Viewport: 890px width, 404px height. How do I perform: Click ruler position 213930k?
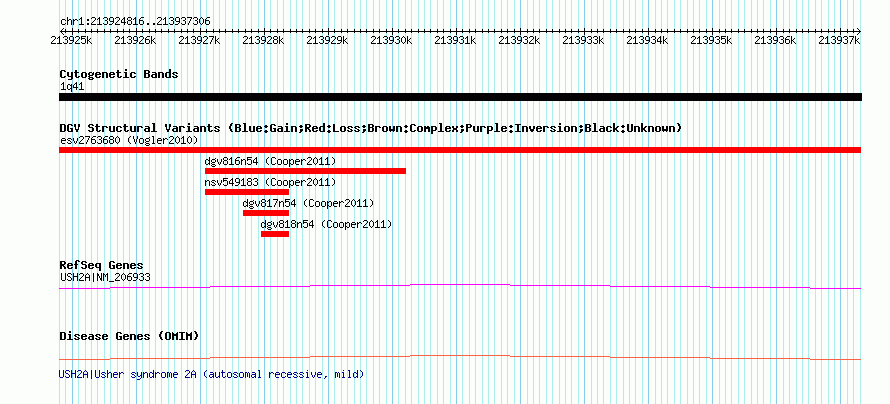[x=391, y=40]
